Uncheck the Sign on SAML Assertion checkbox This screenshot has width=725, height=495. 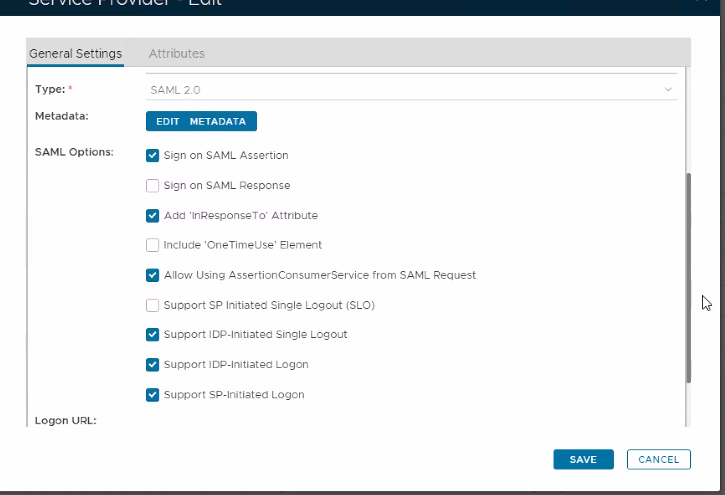[153, 156]
